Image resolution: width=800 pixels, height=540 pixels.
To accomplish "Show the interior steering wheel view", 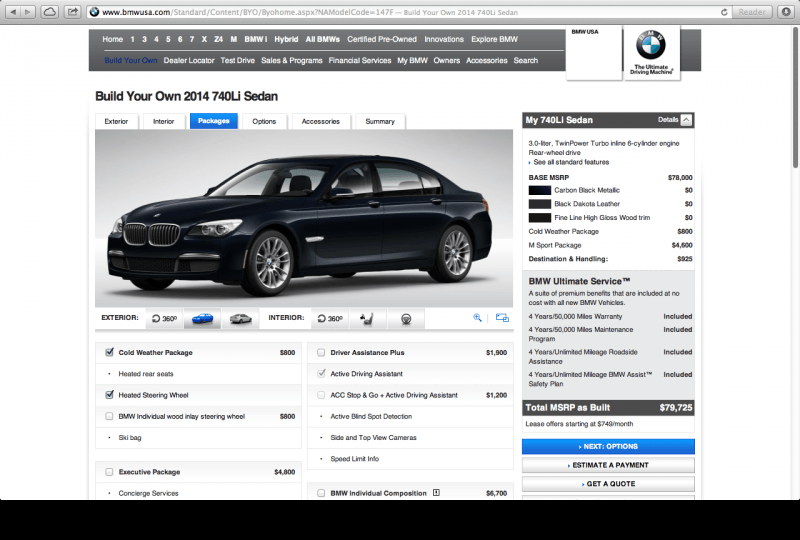I will coord(406,318).
